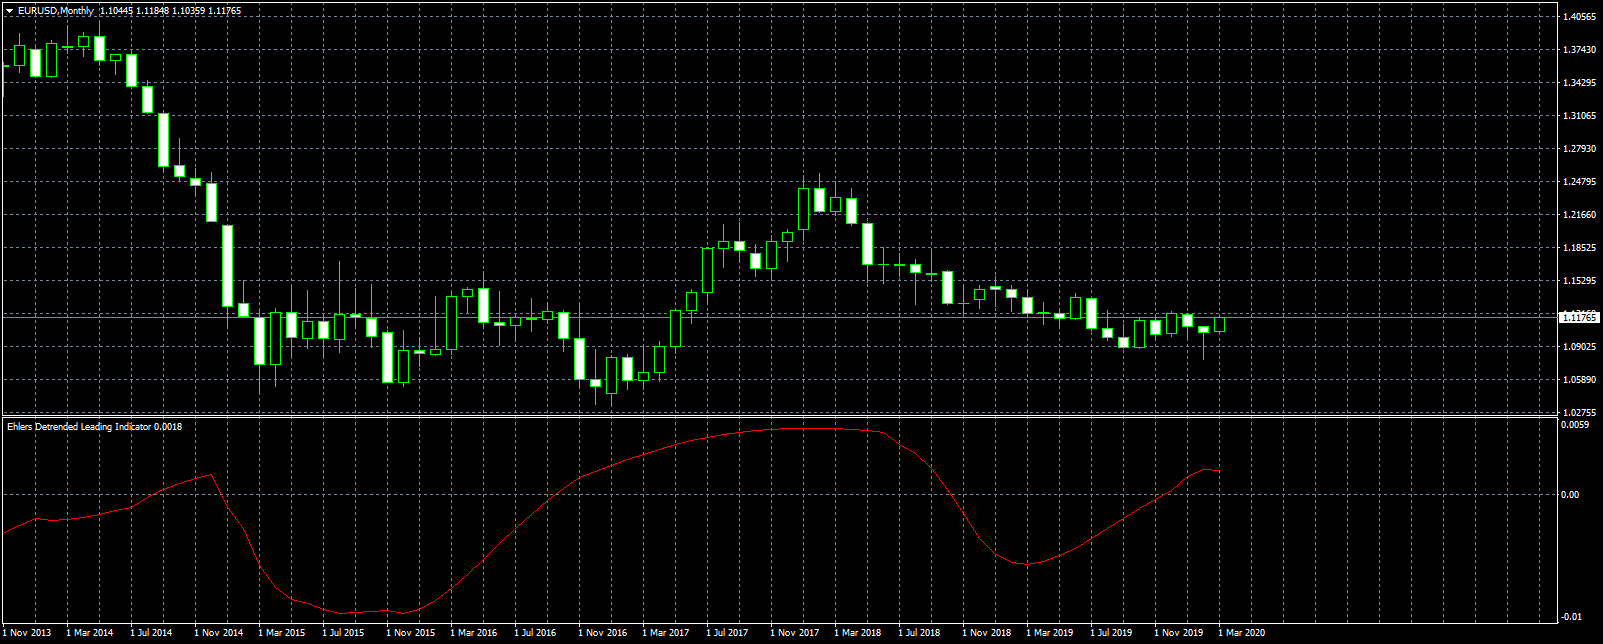
Task: Click the 1 Jul 2017 date label
Action: [x=728, y=633]
